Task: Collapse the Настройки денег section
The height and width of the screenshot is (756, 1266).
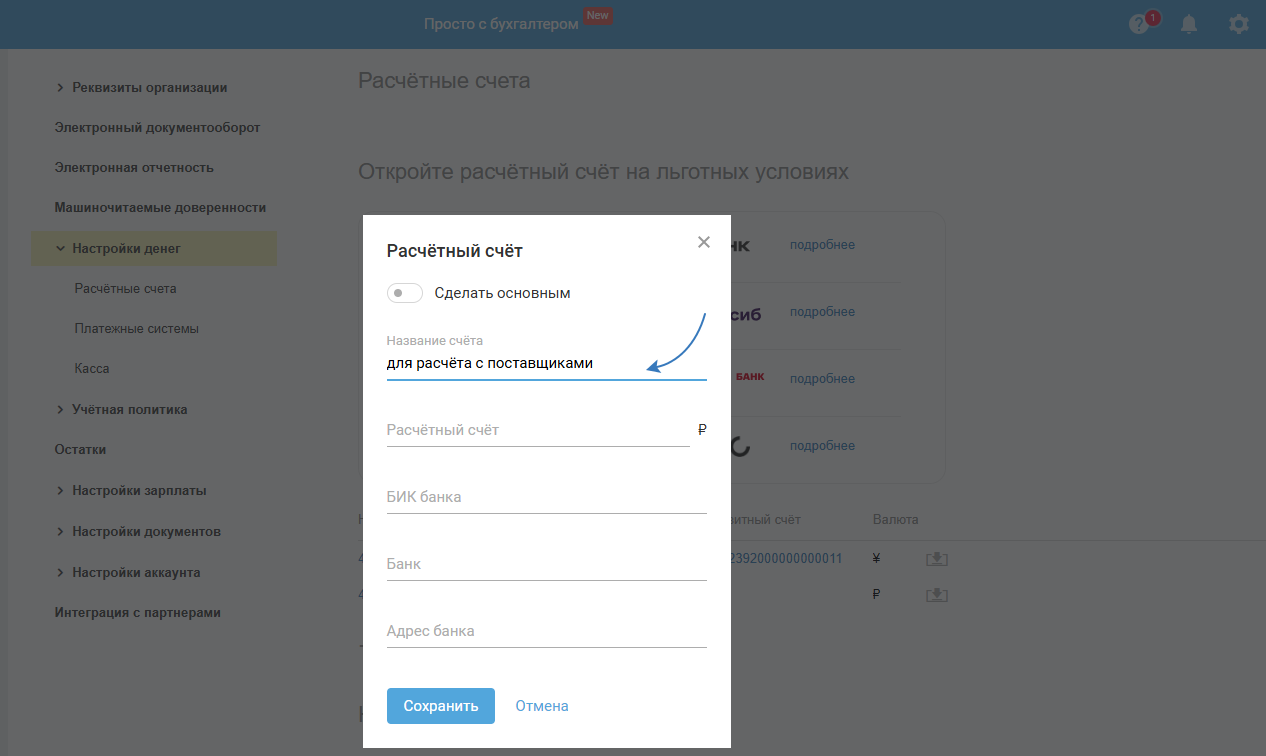Action: tap(61, 249)
